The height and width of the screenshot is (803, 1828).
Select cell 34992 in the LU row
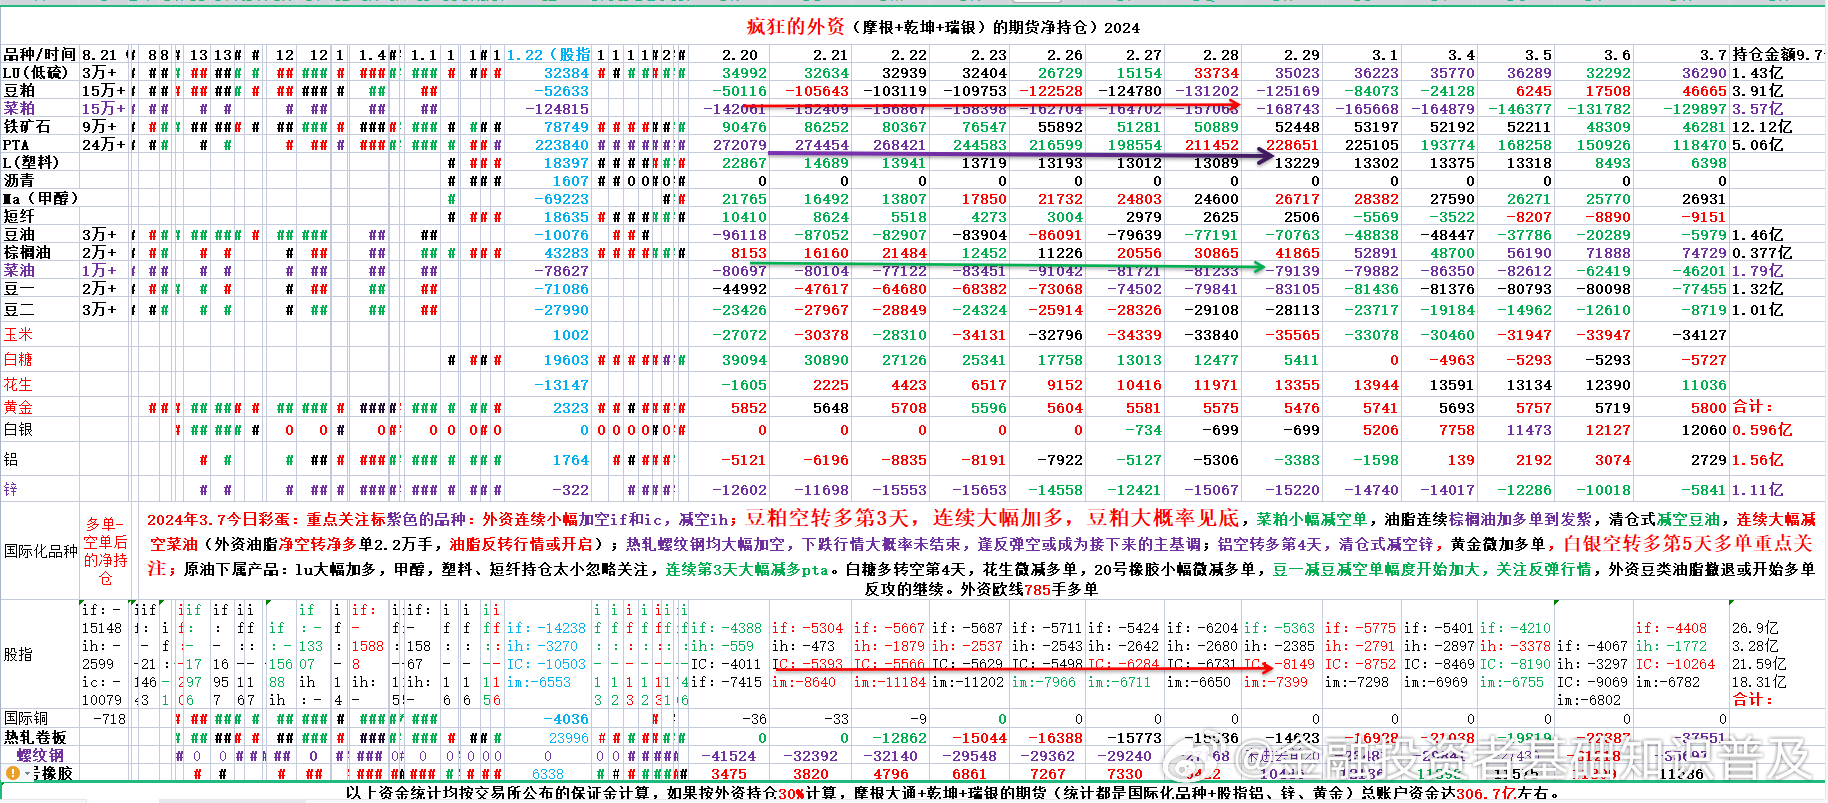pyautogui.click(x=744, y=73)
